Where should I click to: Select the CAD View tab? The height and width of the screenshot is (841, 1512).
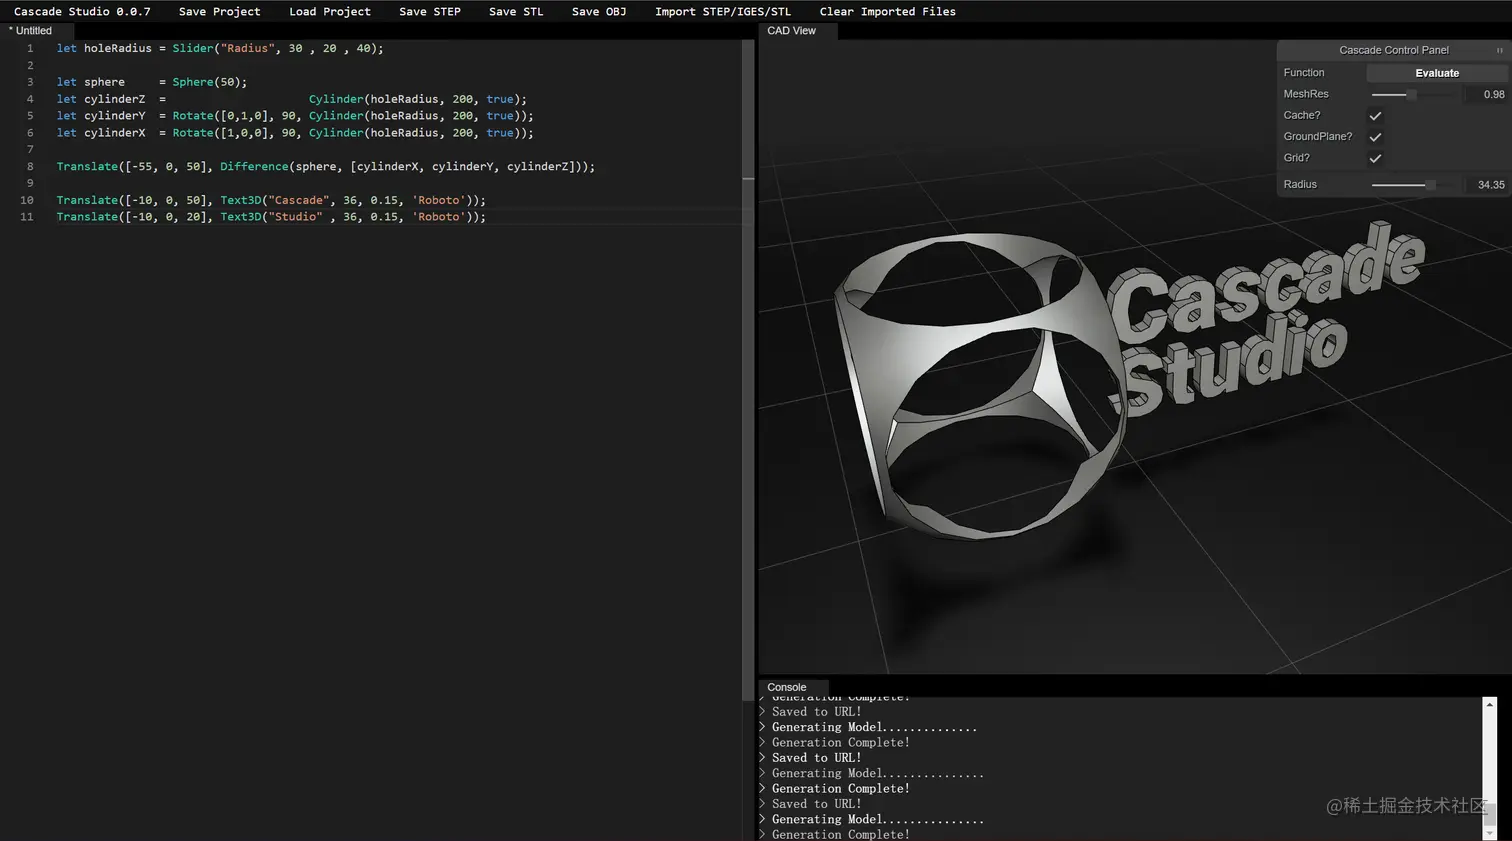(x=792, y=31)
